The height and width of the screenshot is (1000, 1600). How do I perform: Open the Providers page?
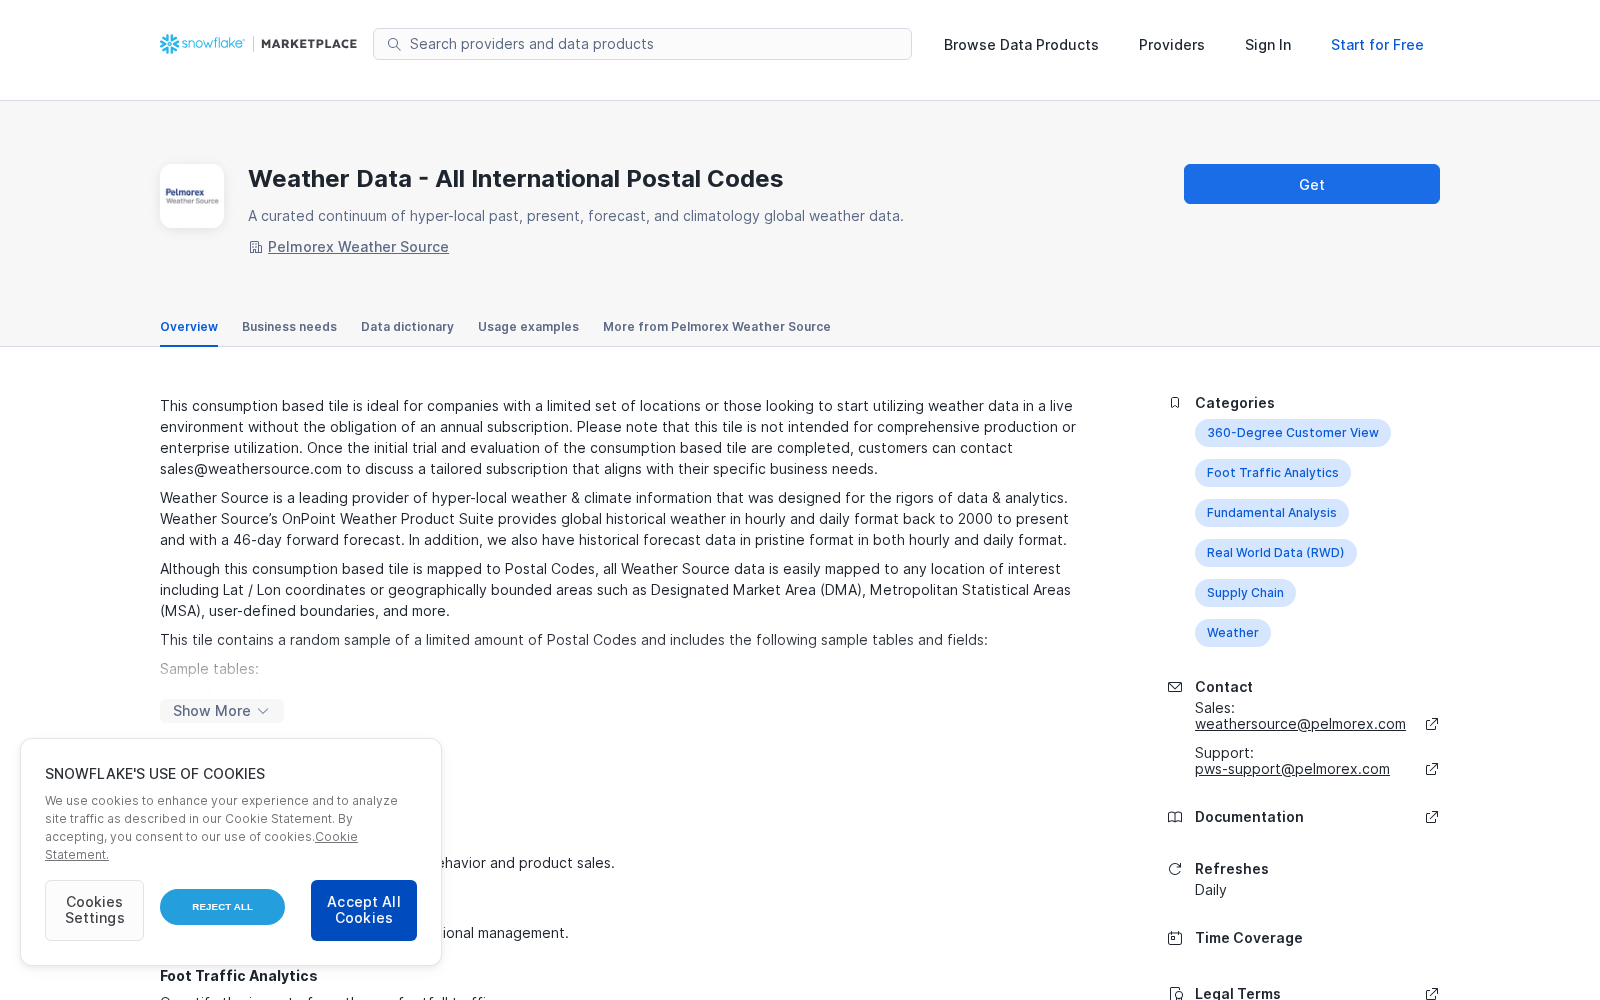(1172, 45)
